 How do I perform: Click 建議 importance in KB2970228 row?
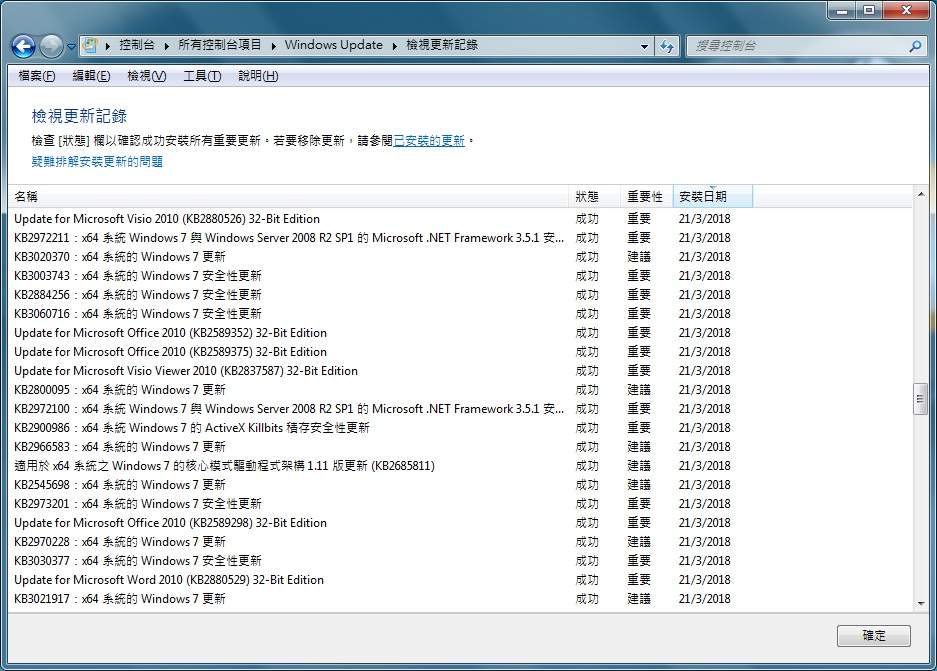(x=639, y=542)
